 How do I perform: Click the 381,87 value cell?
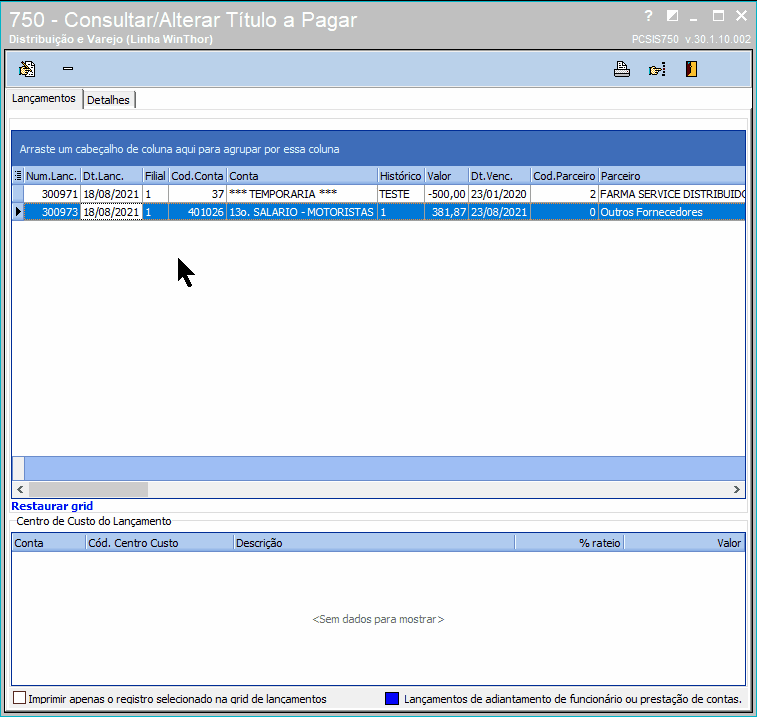pos(447,212)
